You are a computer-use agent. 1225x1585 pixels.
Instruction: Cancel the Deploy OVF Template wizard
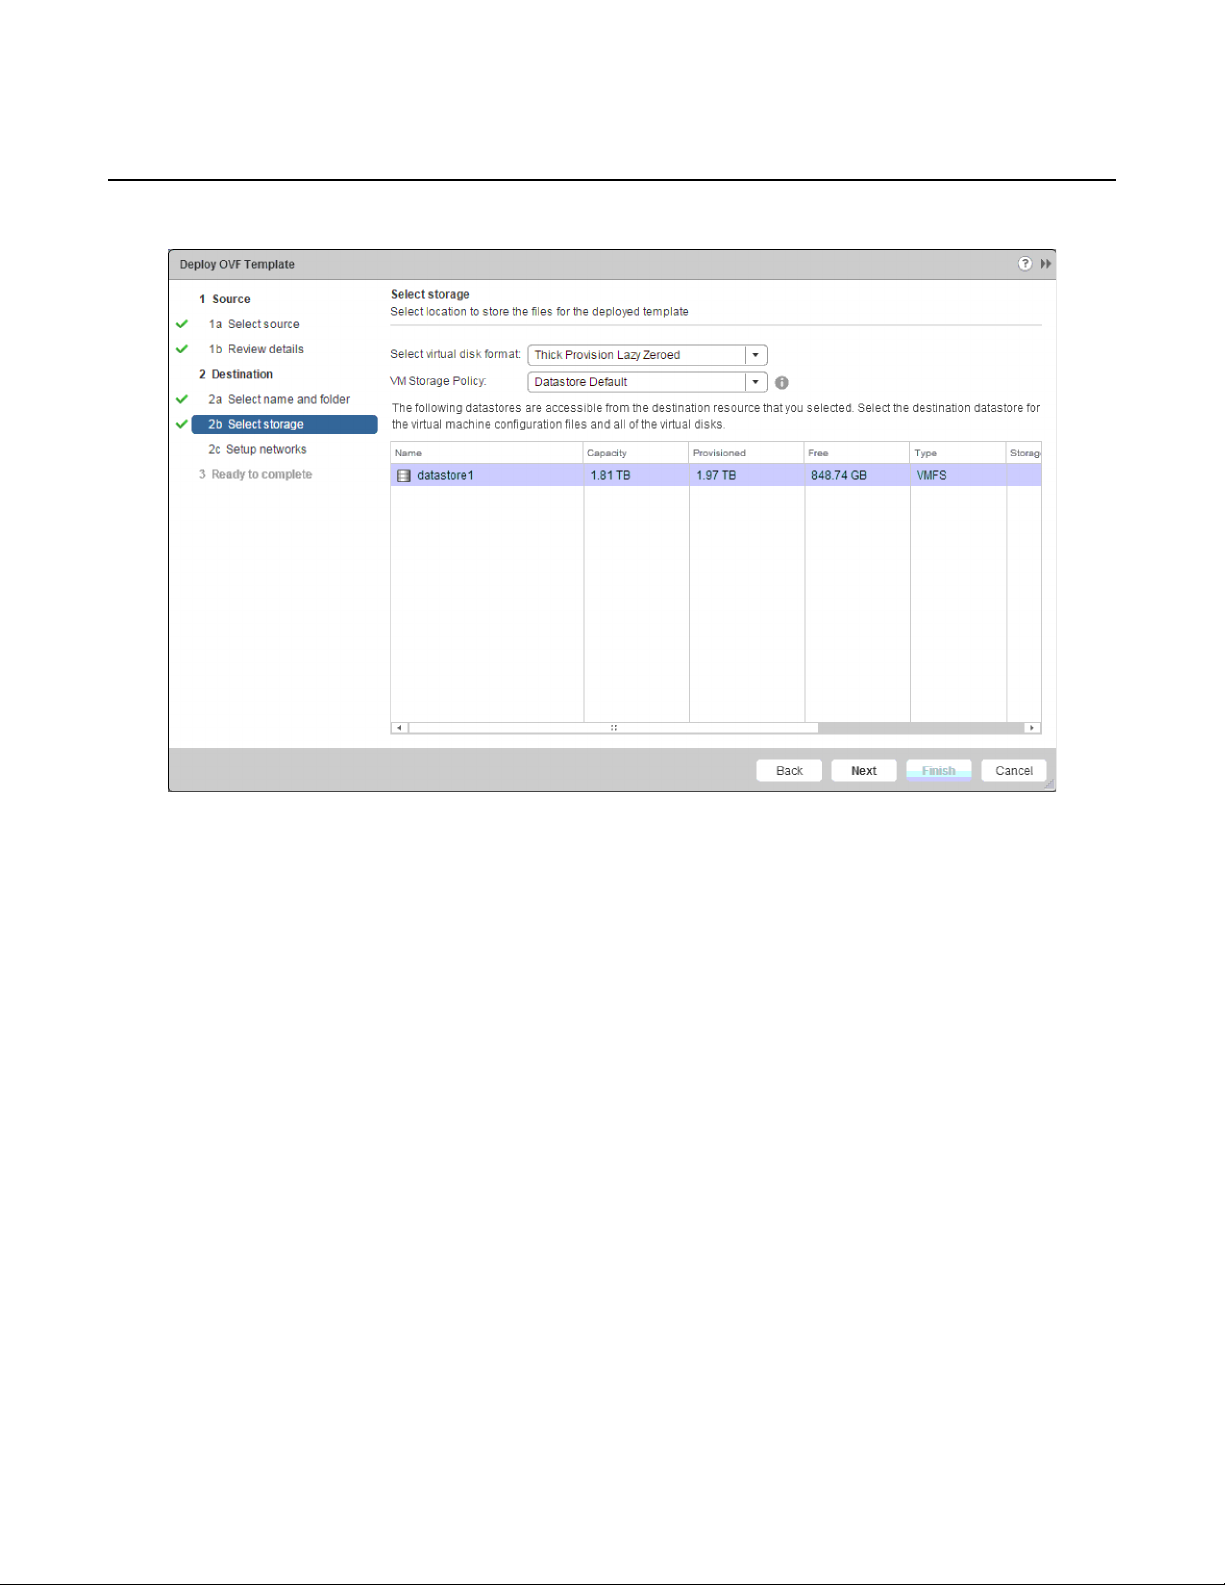click(x=1014, y=771)
